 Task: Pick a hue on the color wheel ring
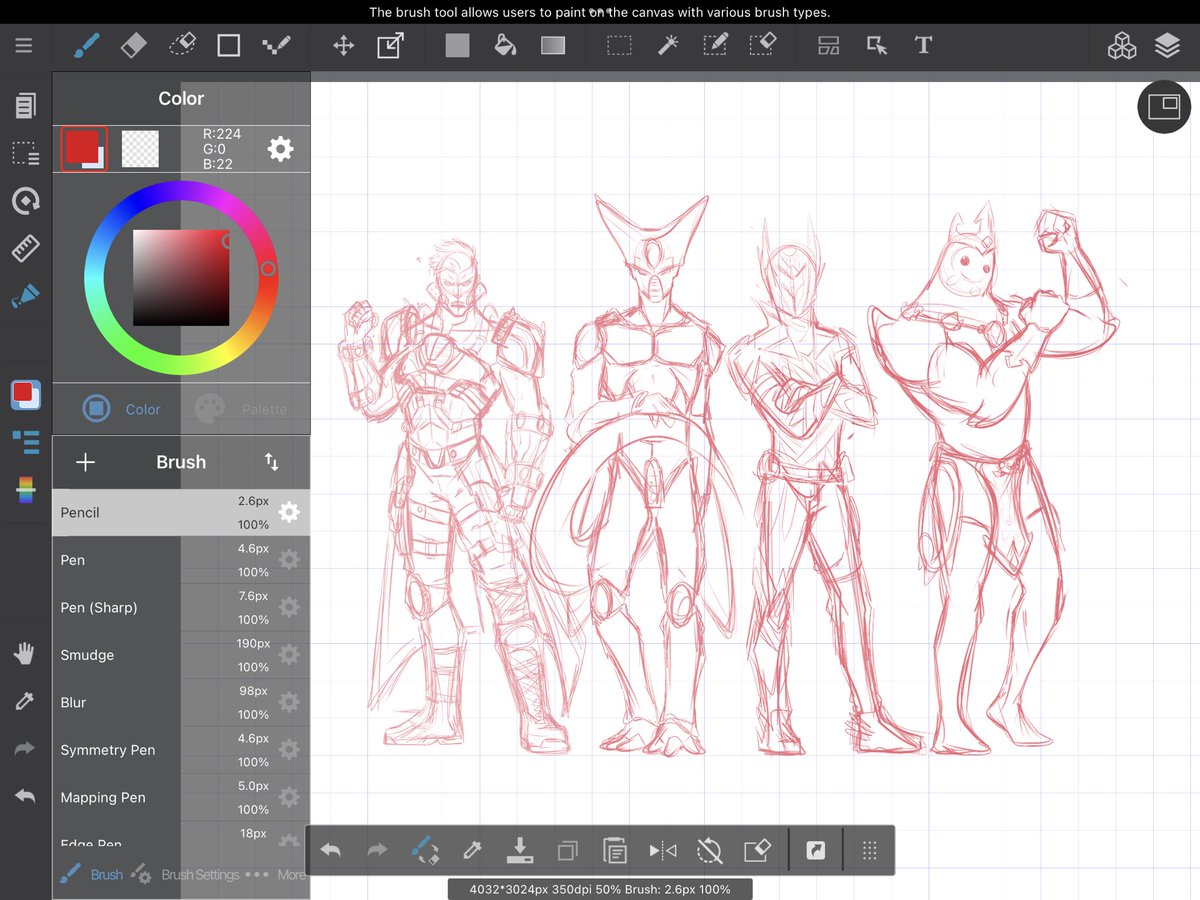pyautogui.click(x=181, y=277)
